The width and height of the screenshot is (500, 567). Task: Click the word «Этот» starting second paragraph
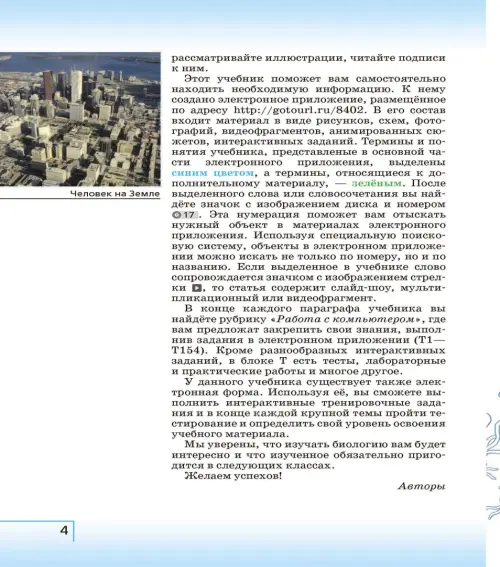tap(197, 79)
